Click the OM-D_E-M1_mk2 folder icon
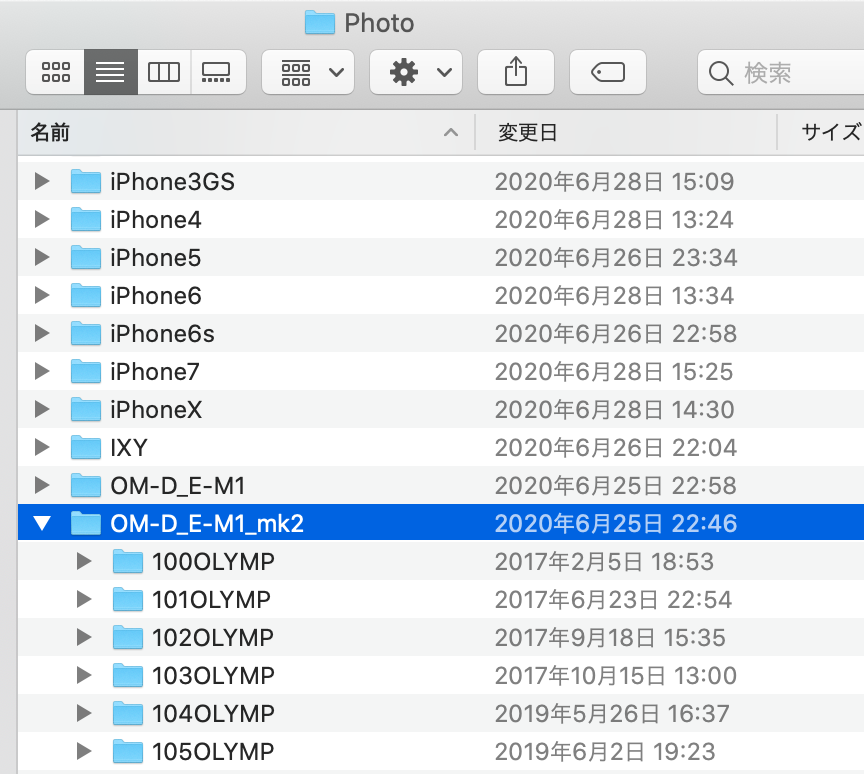This screenshot has width=864, height=774. click(86, 523)
